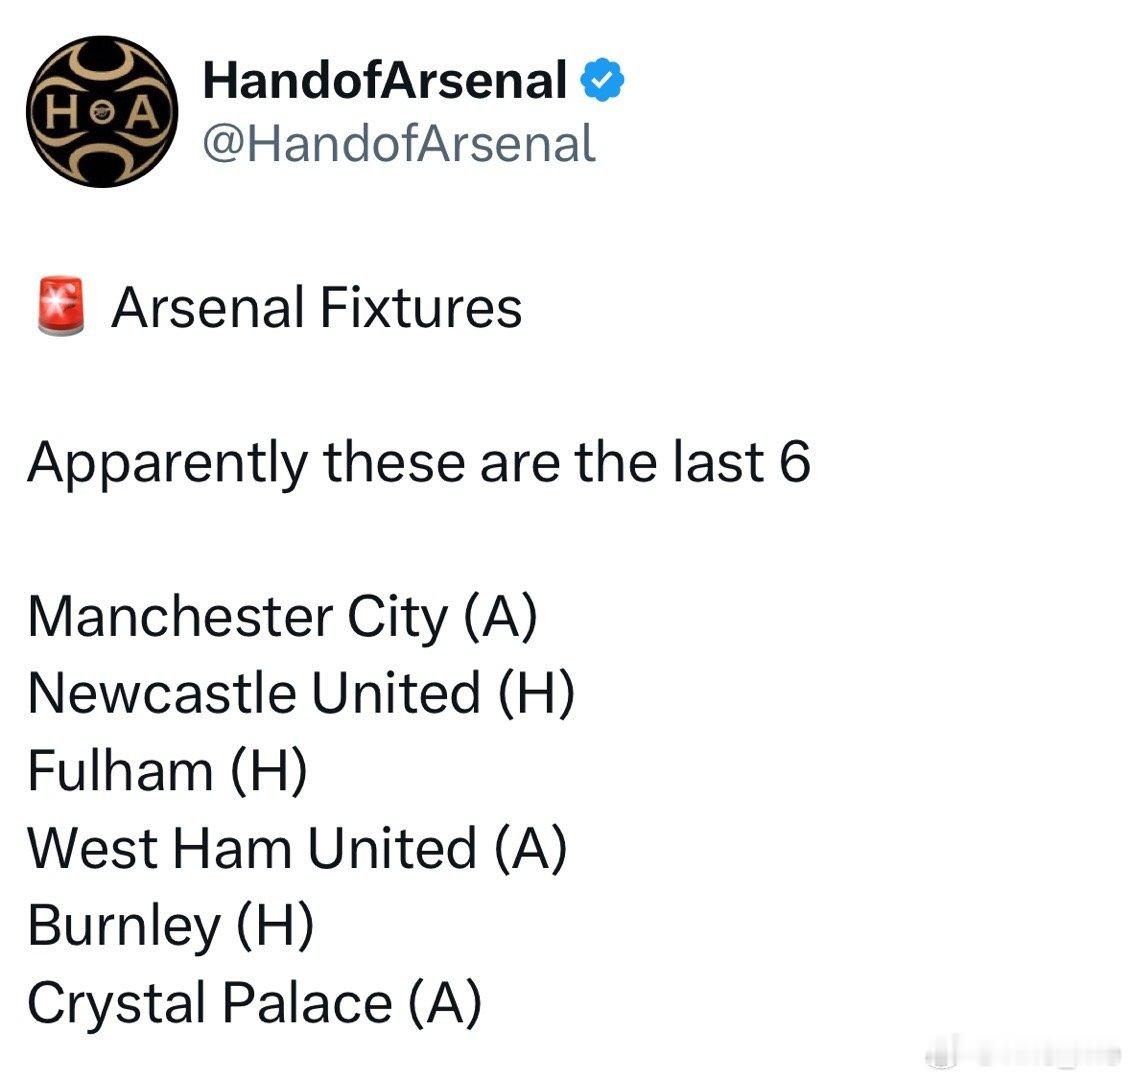Click the (H) marker after Burnley
The width and height of the screenshot is (1131, 1080).
[x=275, y=926]
